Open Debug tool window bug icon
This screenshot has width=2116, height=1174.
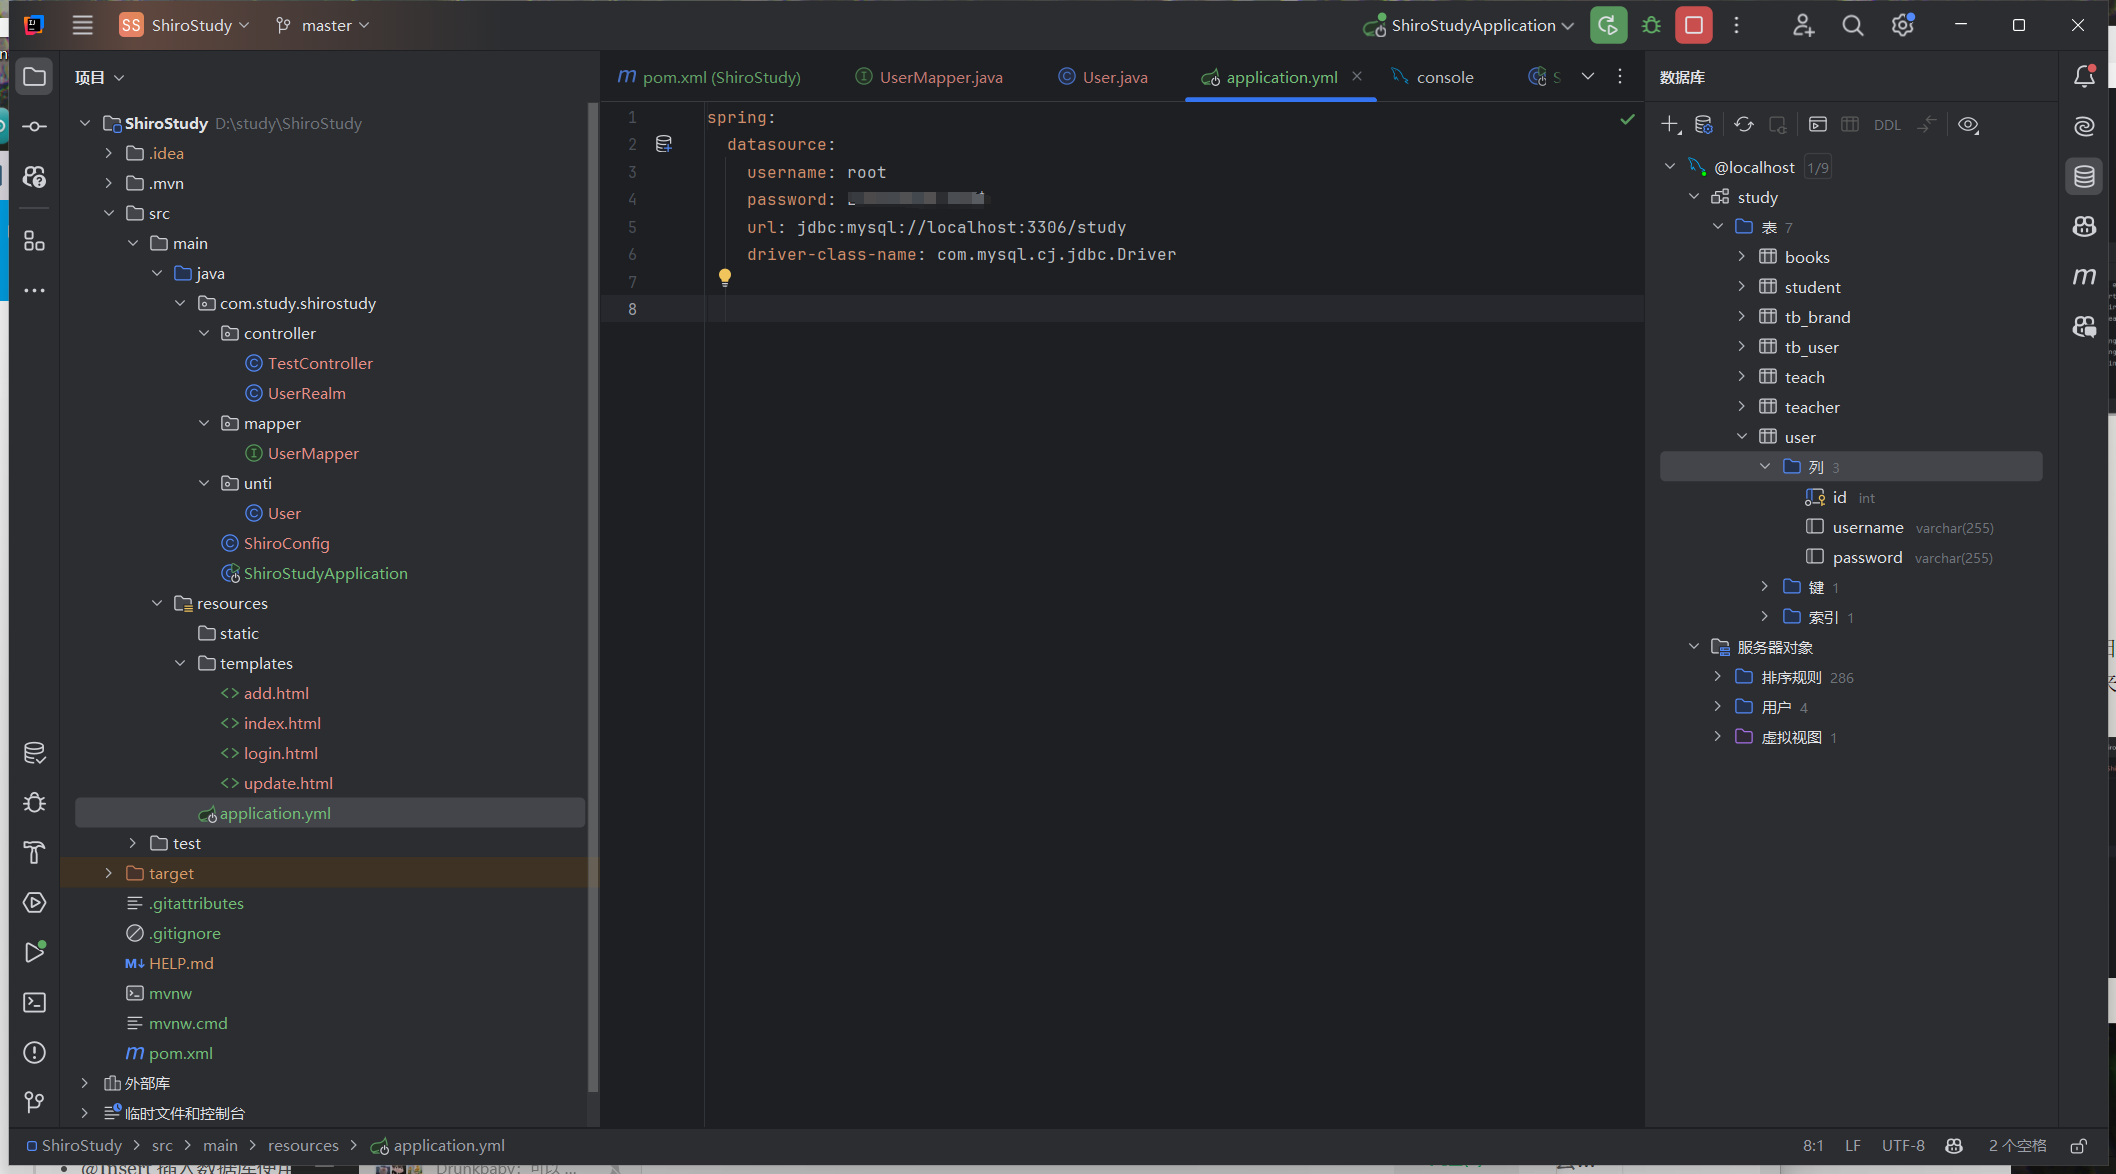[x=34, y=803]
